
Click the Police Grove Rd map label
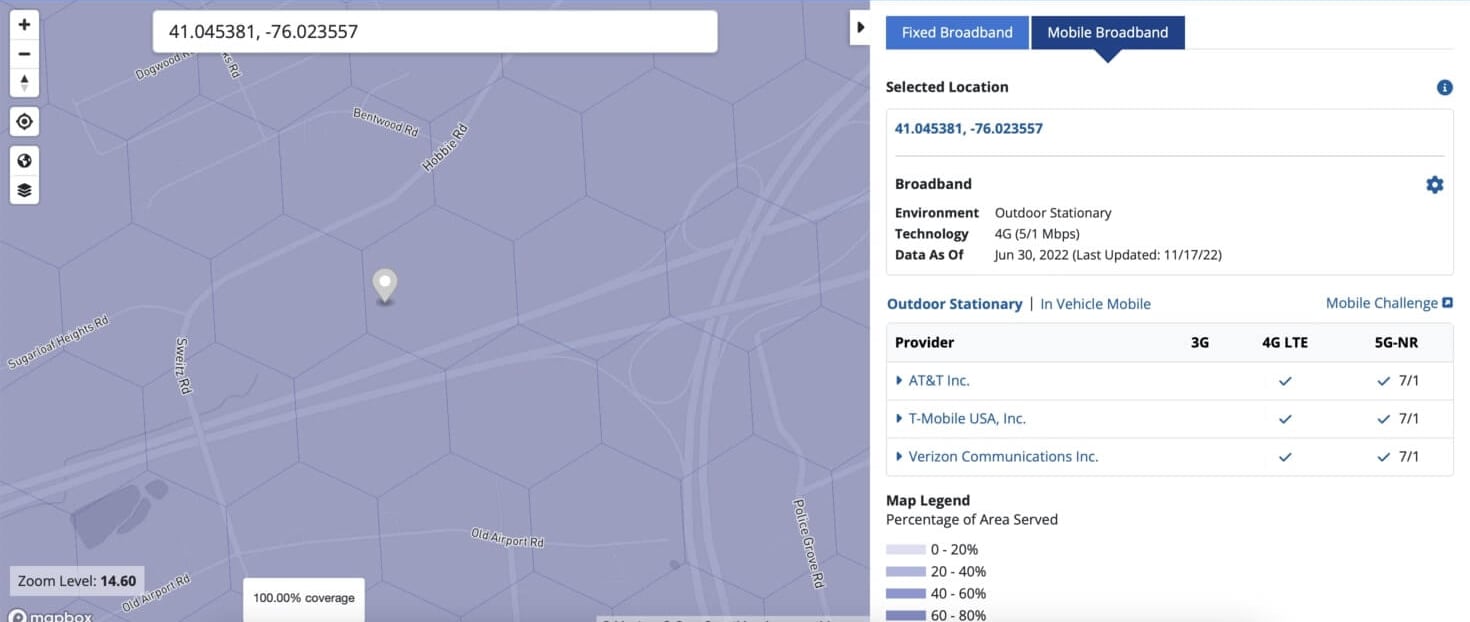pyautogui.click(x=809, y=543)
